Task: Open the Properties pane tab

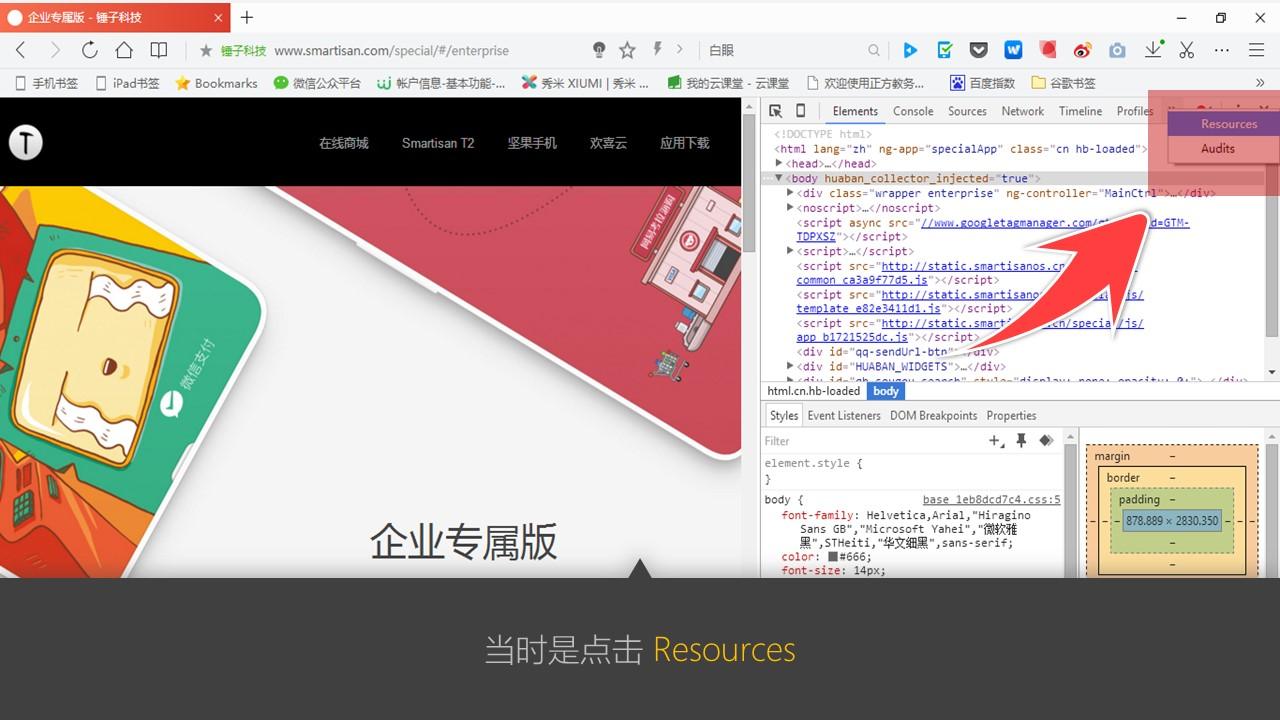Action: [x=1011, y=416]
